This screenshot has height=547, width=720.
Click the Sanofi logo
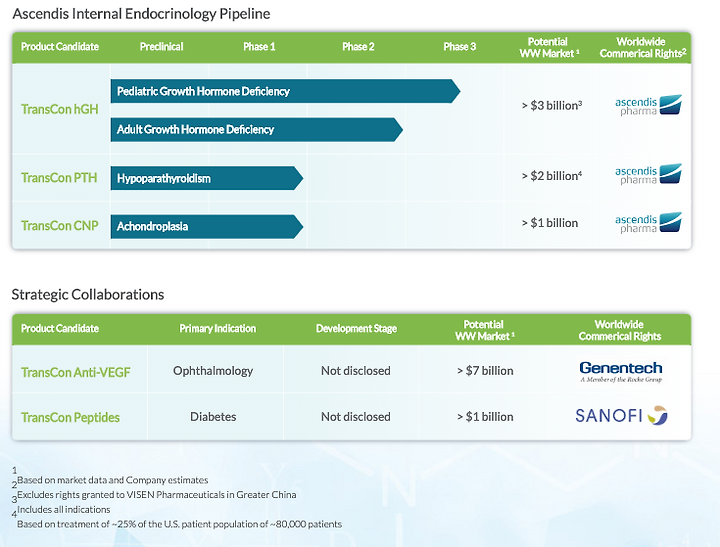[621, 416]
